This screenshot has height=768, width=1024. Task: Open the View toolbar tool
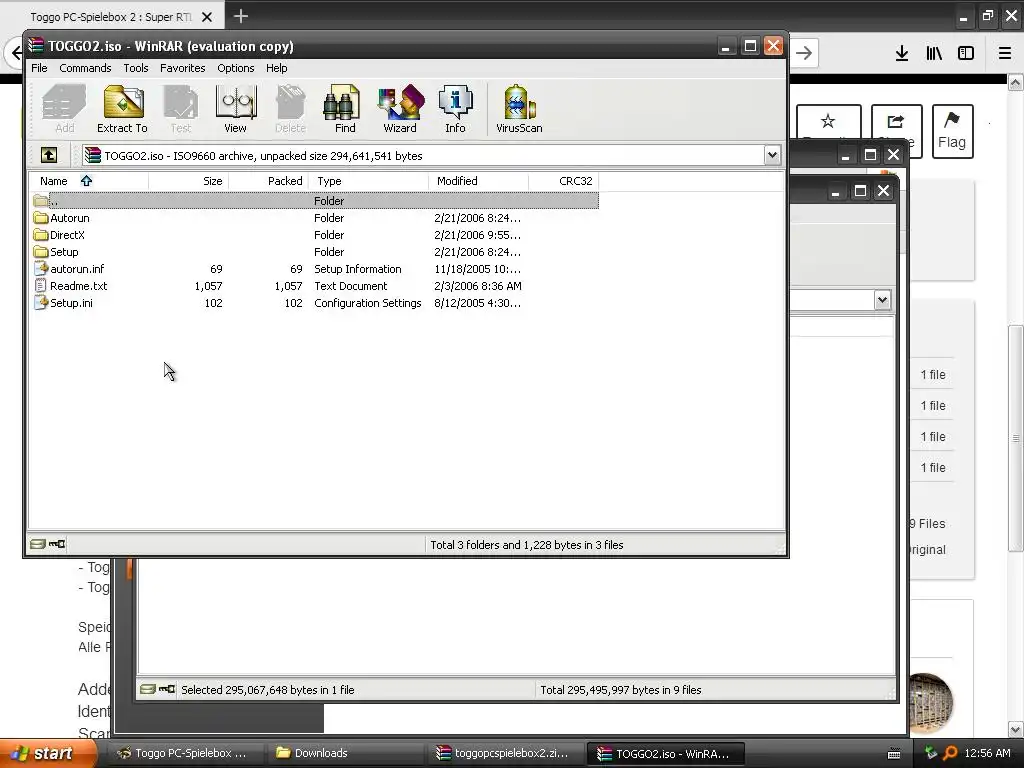coord(235,109)
